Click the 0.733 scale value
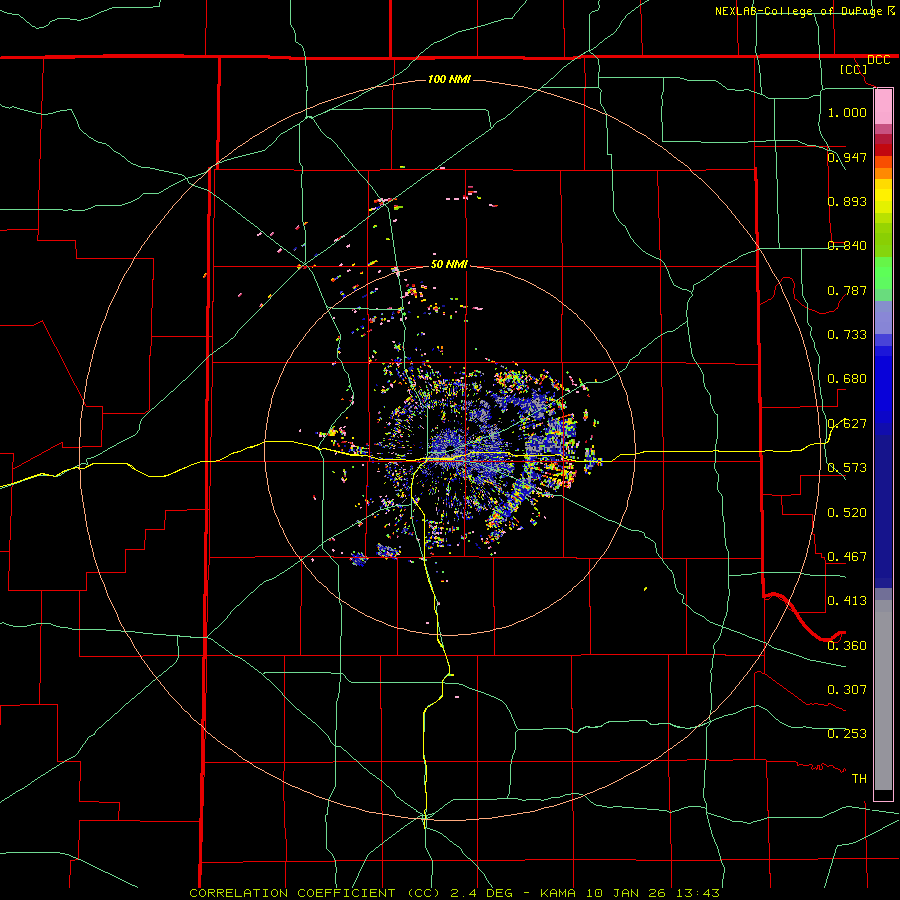 847,335
